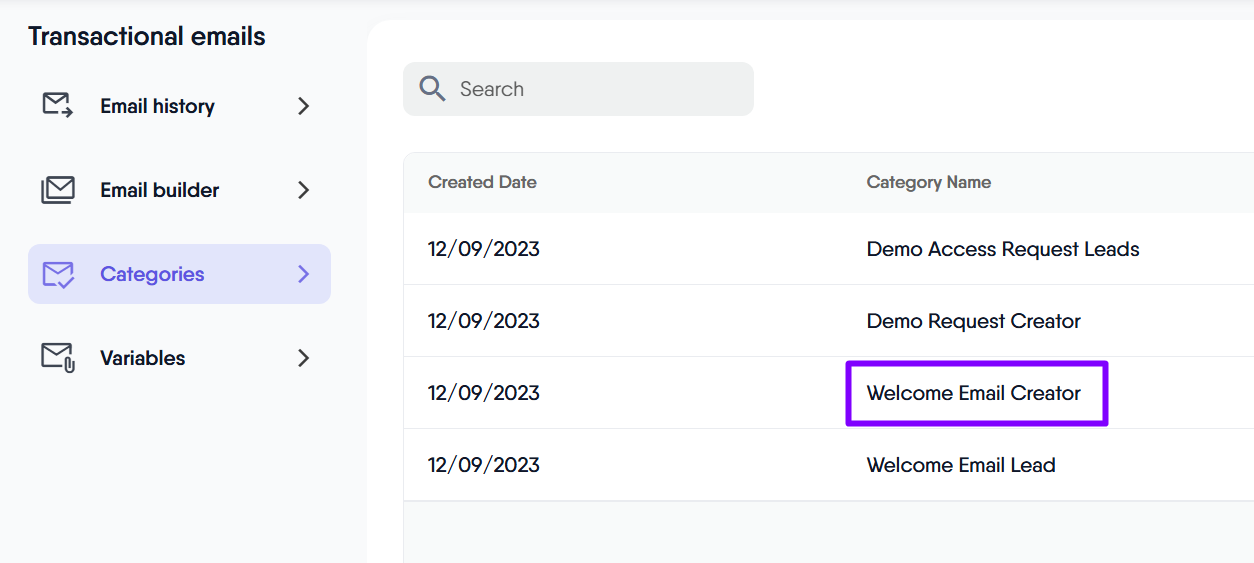The width and height of the screenshot is (1254, 563).
Task: Open the Welcome Email Lead category
Action: coord(960,465)
